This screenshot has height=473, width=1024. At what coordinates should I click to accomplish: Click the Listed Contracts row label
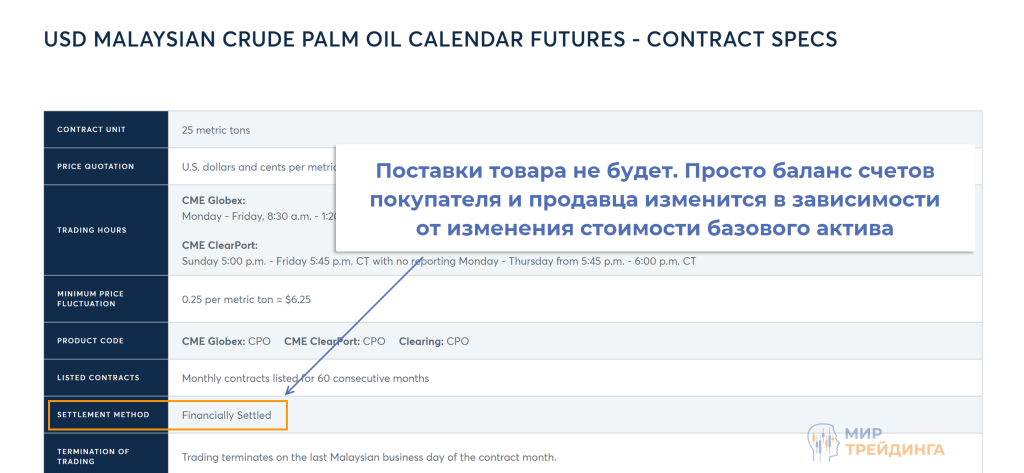click(98, 378)
